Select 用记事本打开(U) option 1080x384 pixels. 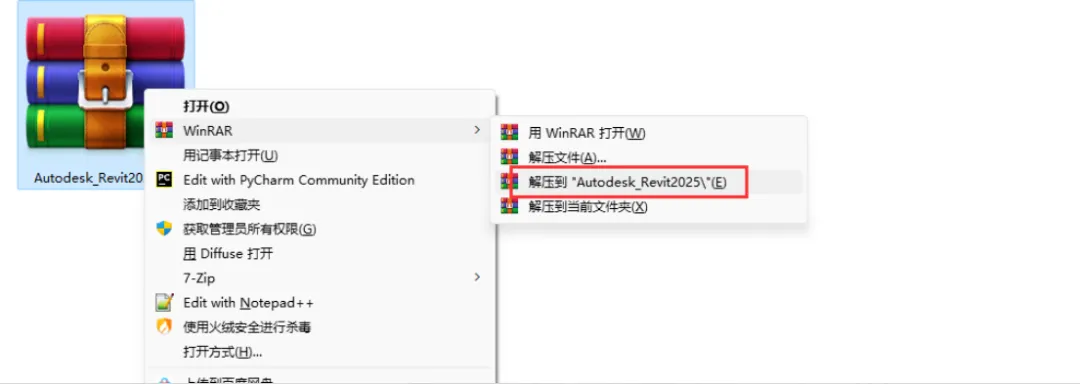click(x=321, y=155)
